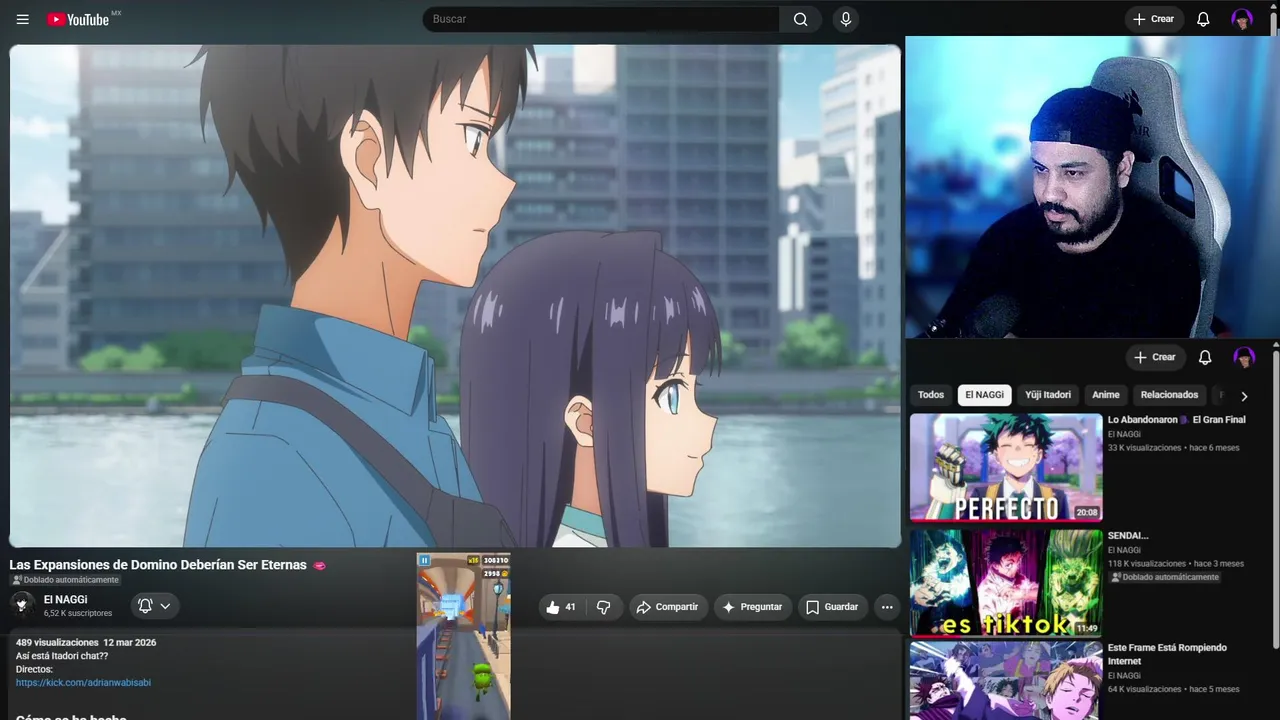Open El NAGGi channel name link
This screenshot has height=720, width=1280.
pyautogui.click(x=65, y=600)
